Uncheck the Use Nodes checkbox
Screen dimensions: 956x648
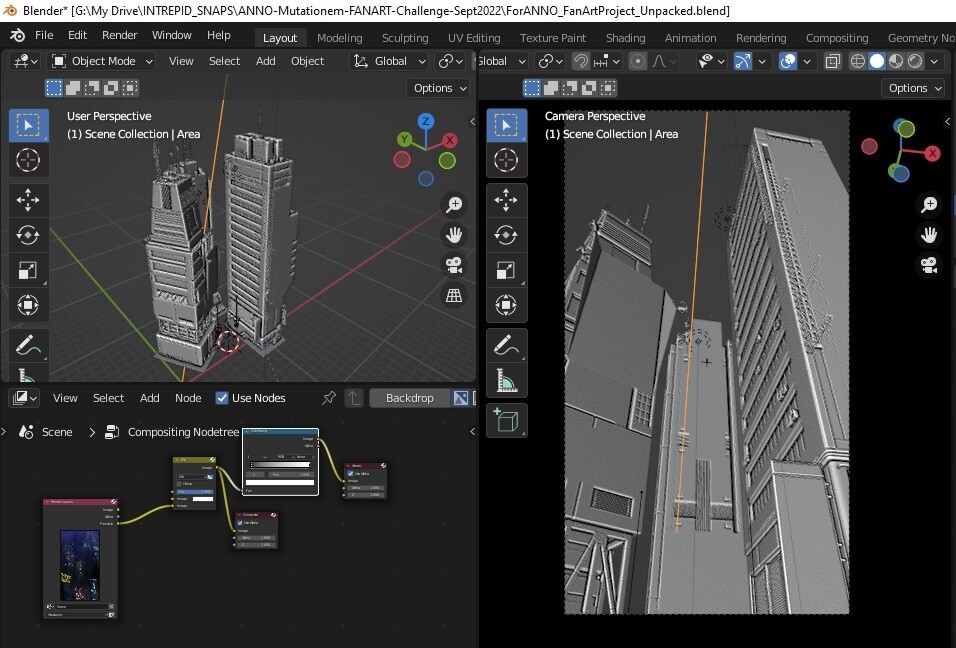click(222, 398)
